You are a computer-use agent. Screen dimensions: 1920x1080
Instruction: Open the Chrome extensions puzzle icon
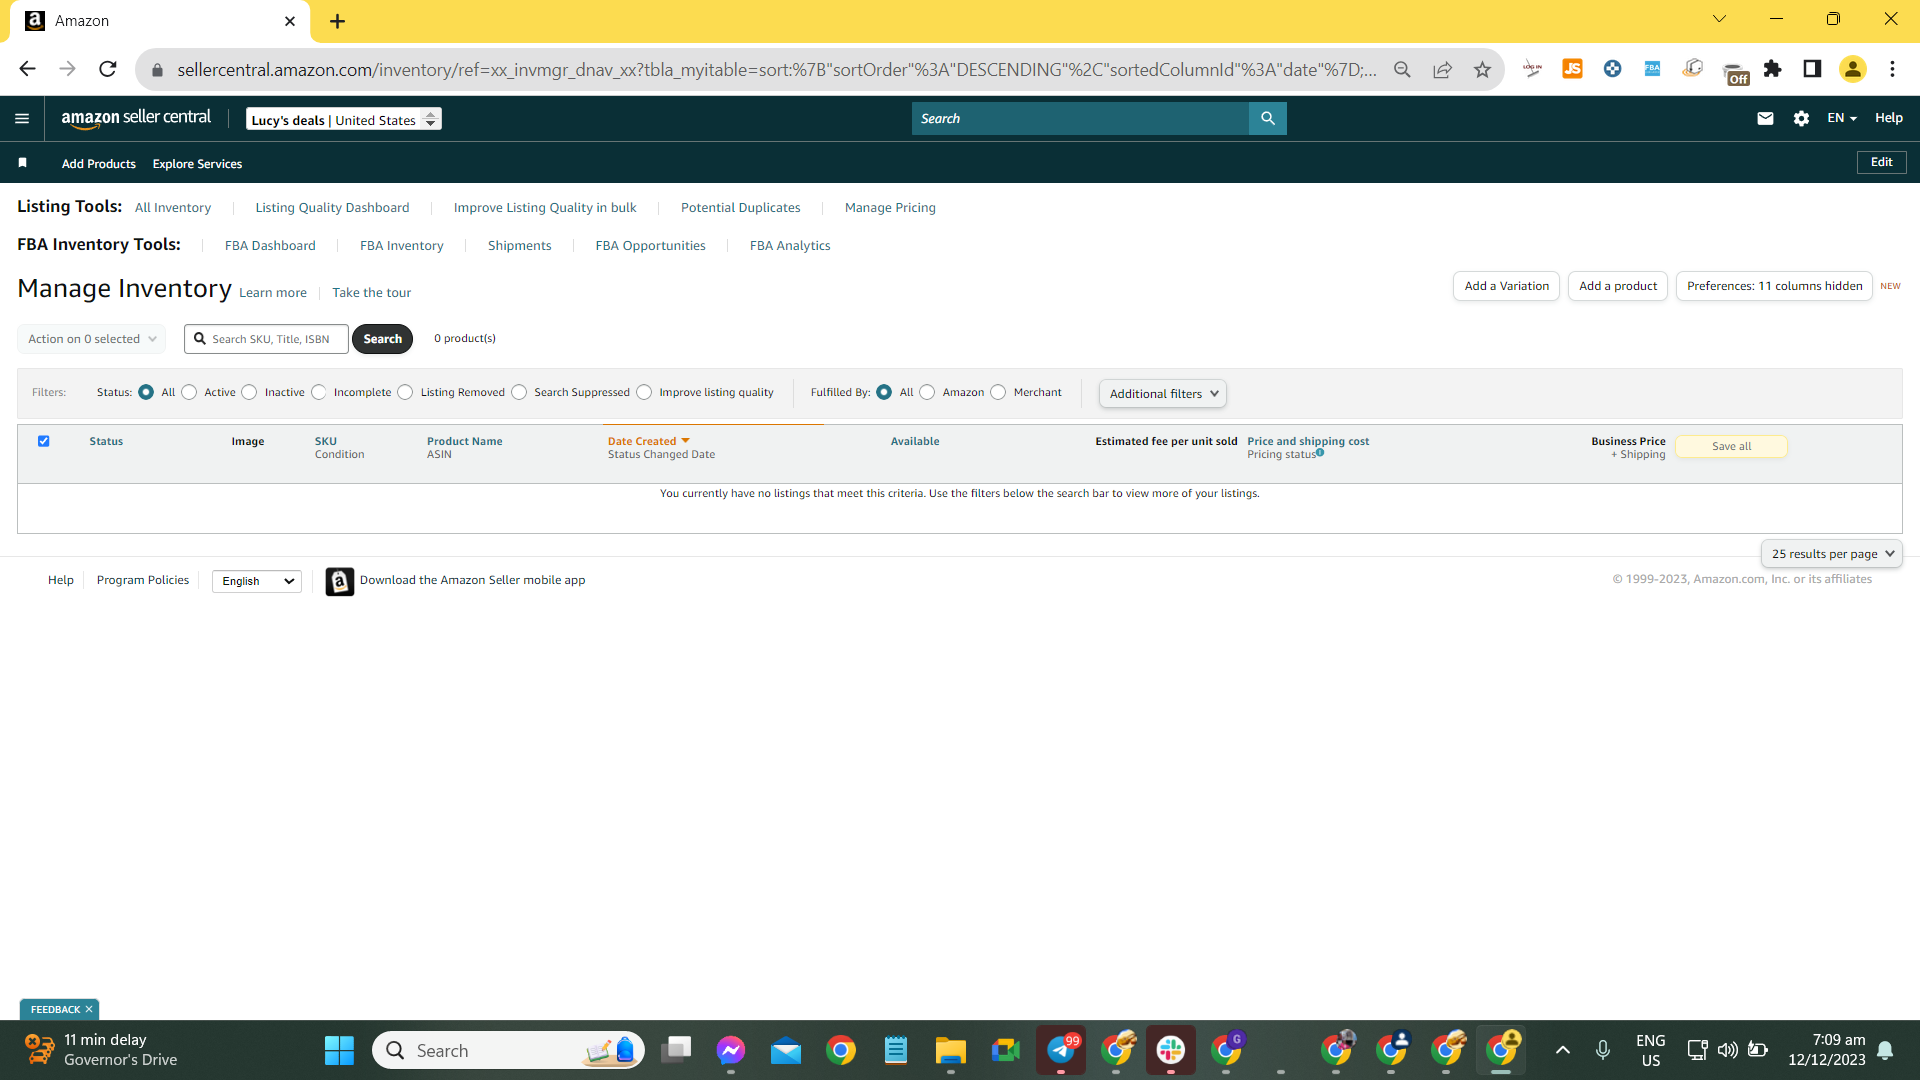[1772, 69]
